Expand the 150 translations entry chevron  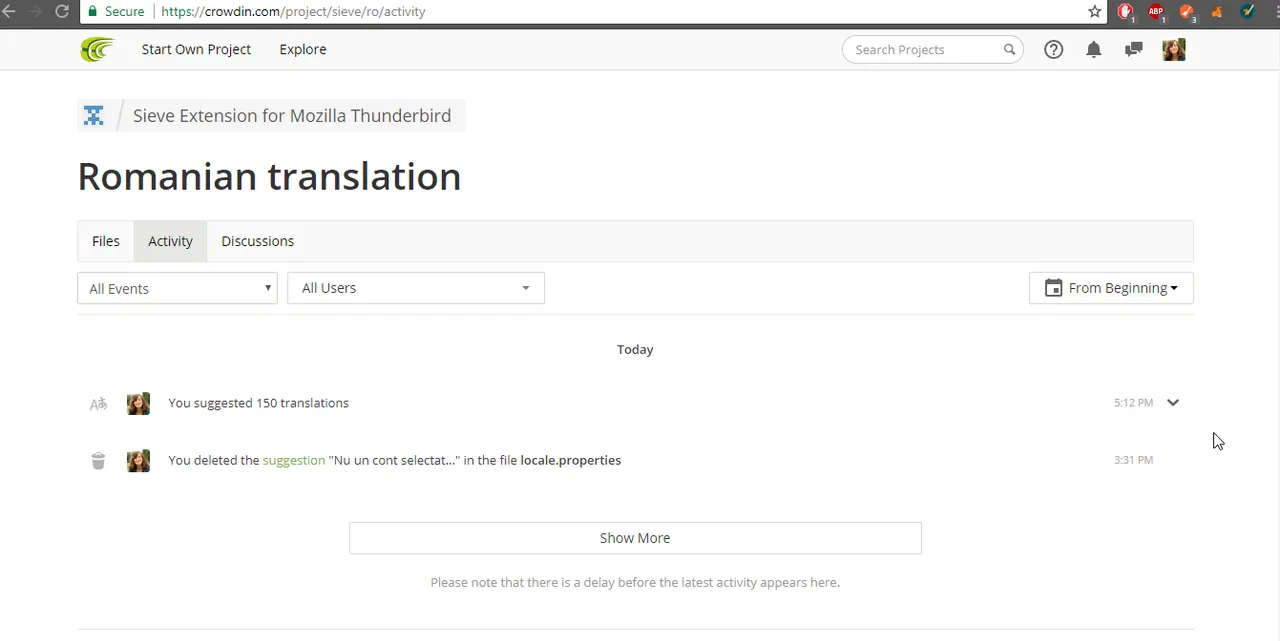(x=1173, y=403)
